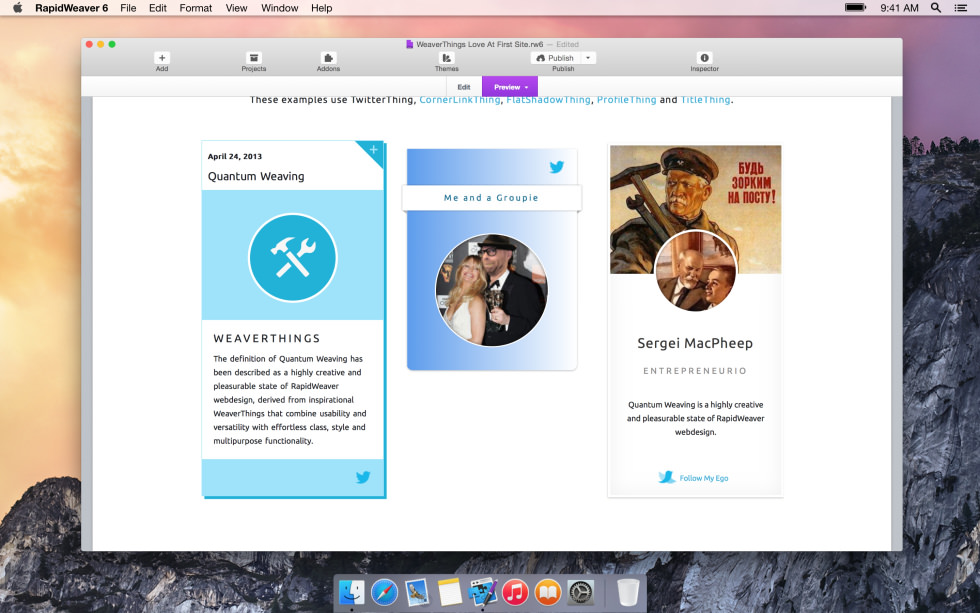Click the WEAVERTHINGS heading

pyautogui.click(x=267, y=338)
